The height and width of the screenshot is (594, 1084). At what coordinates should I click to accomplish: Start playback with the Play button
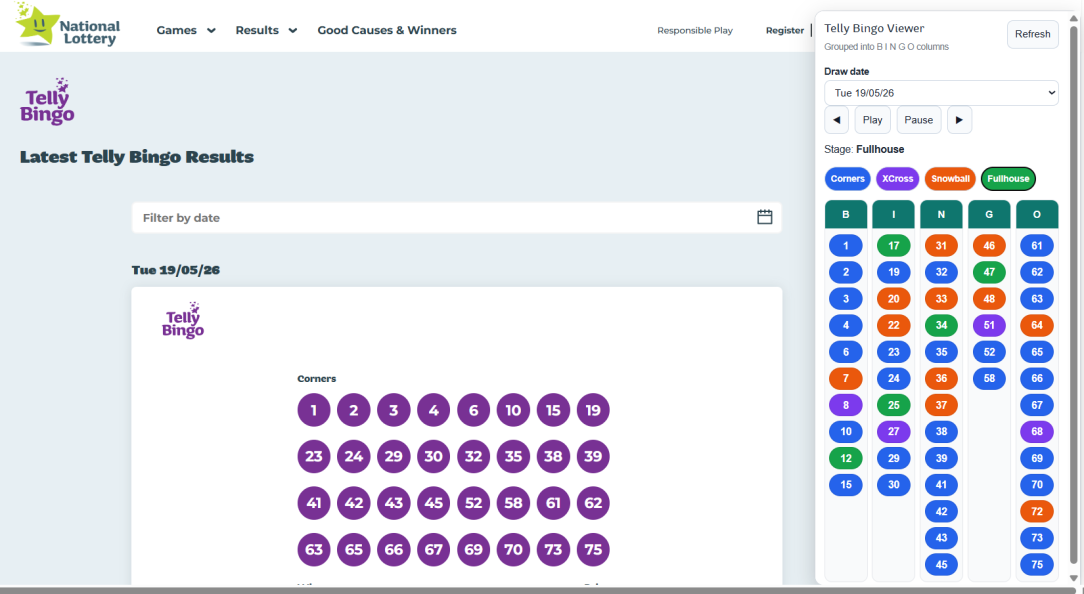(x=872, y=120)
